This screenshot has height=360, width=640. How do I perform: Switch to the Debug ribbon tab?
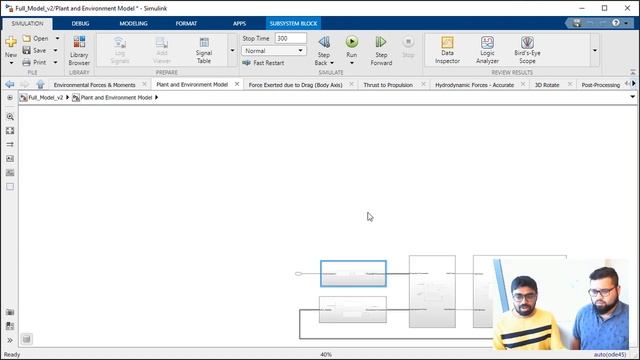point(80,23)
